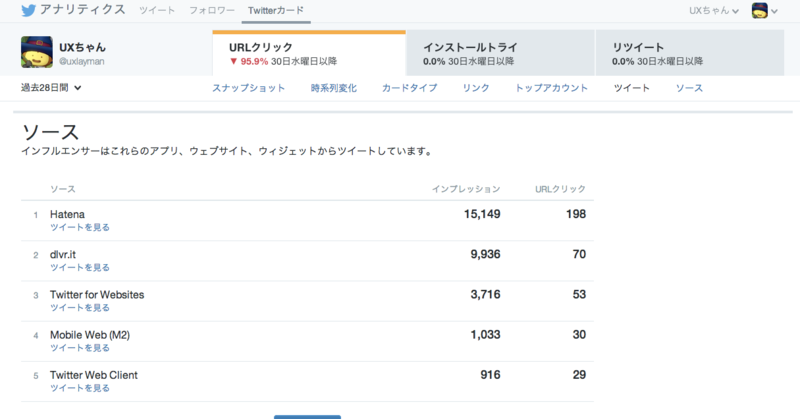Click ツイートを見る under Twitter Web Client
This screenshot has height=419, width=800.
tap(80, 388)
